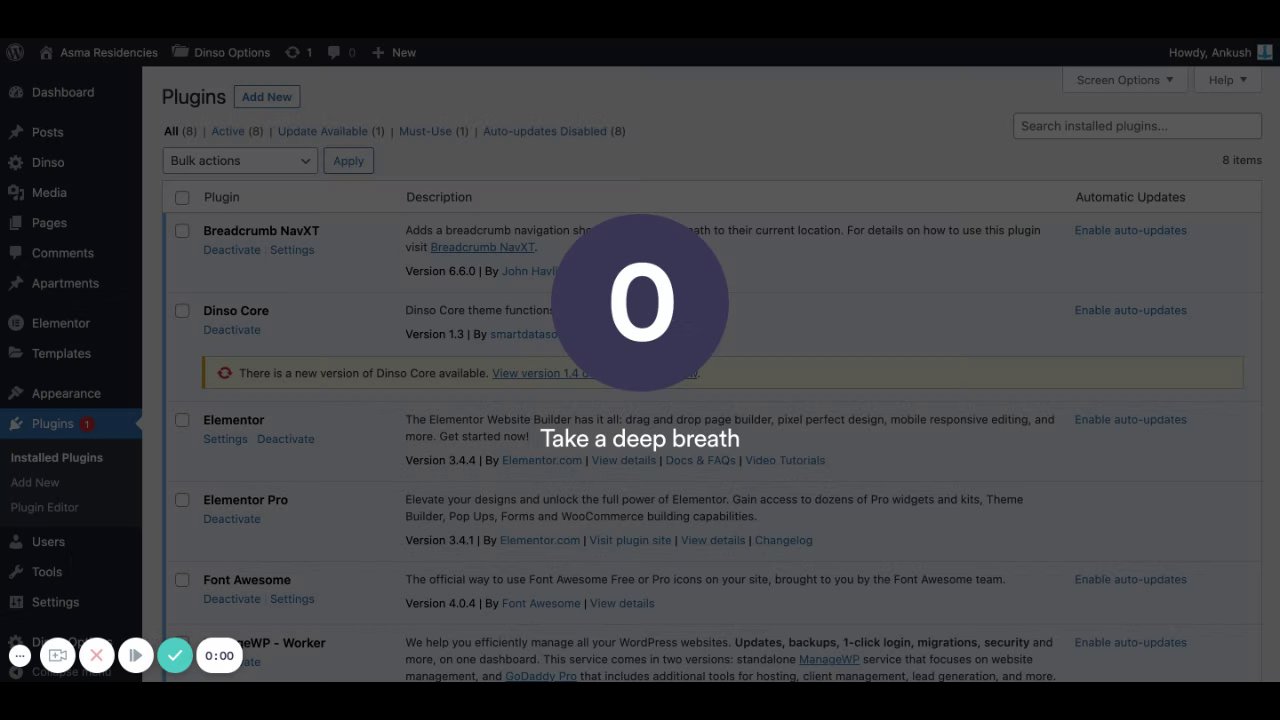Click the Dinso gear icon in sidebar

[x=16, y=162]
